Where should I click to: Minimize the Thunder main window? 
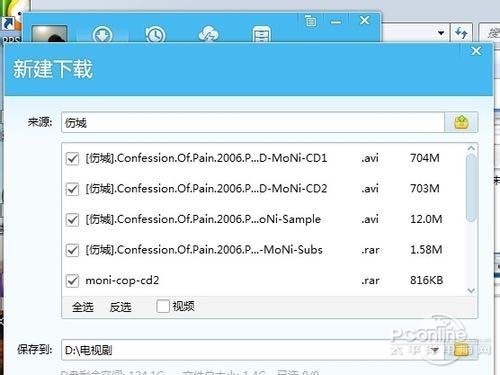tap(336, 22)
